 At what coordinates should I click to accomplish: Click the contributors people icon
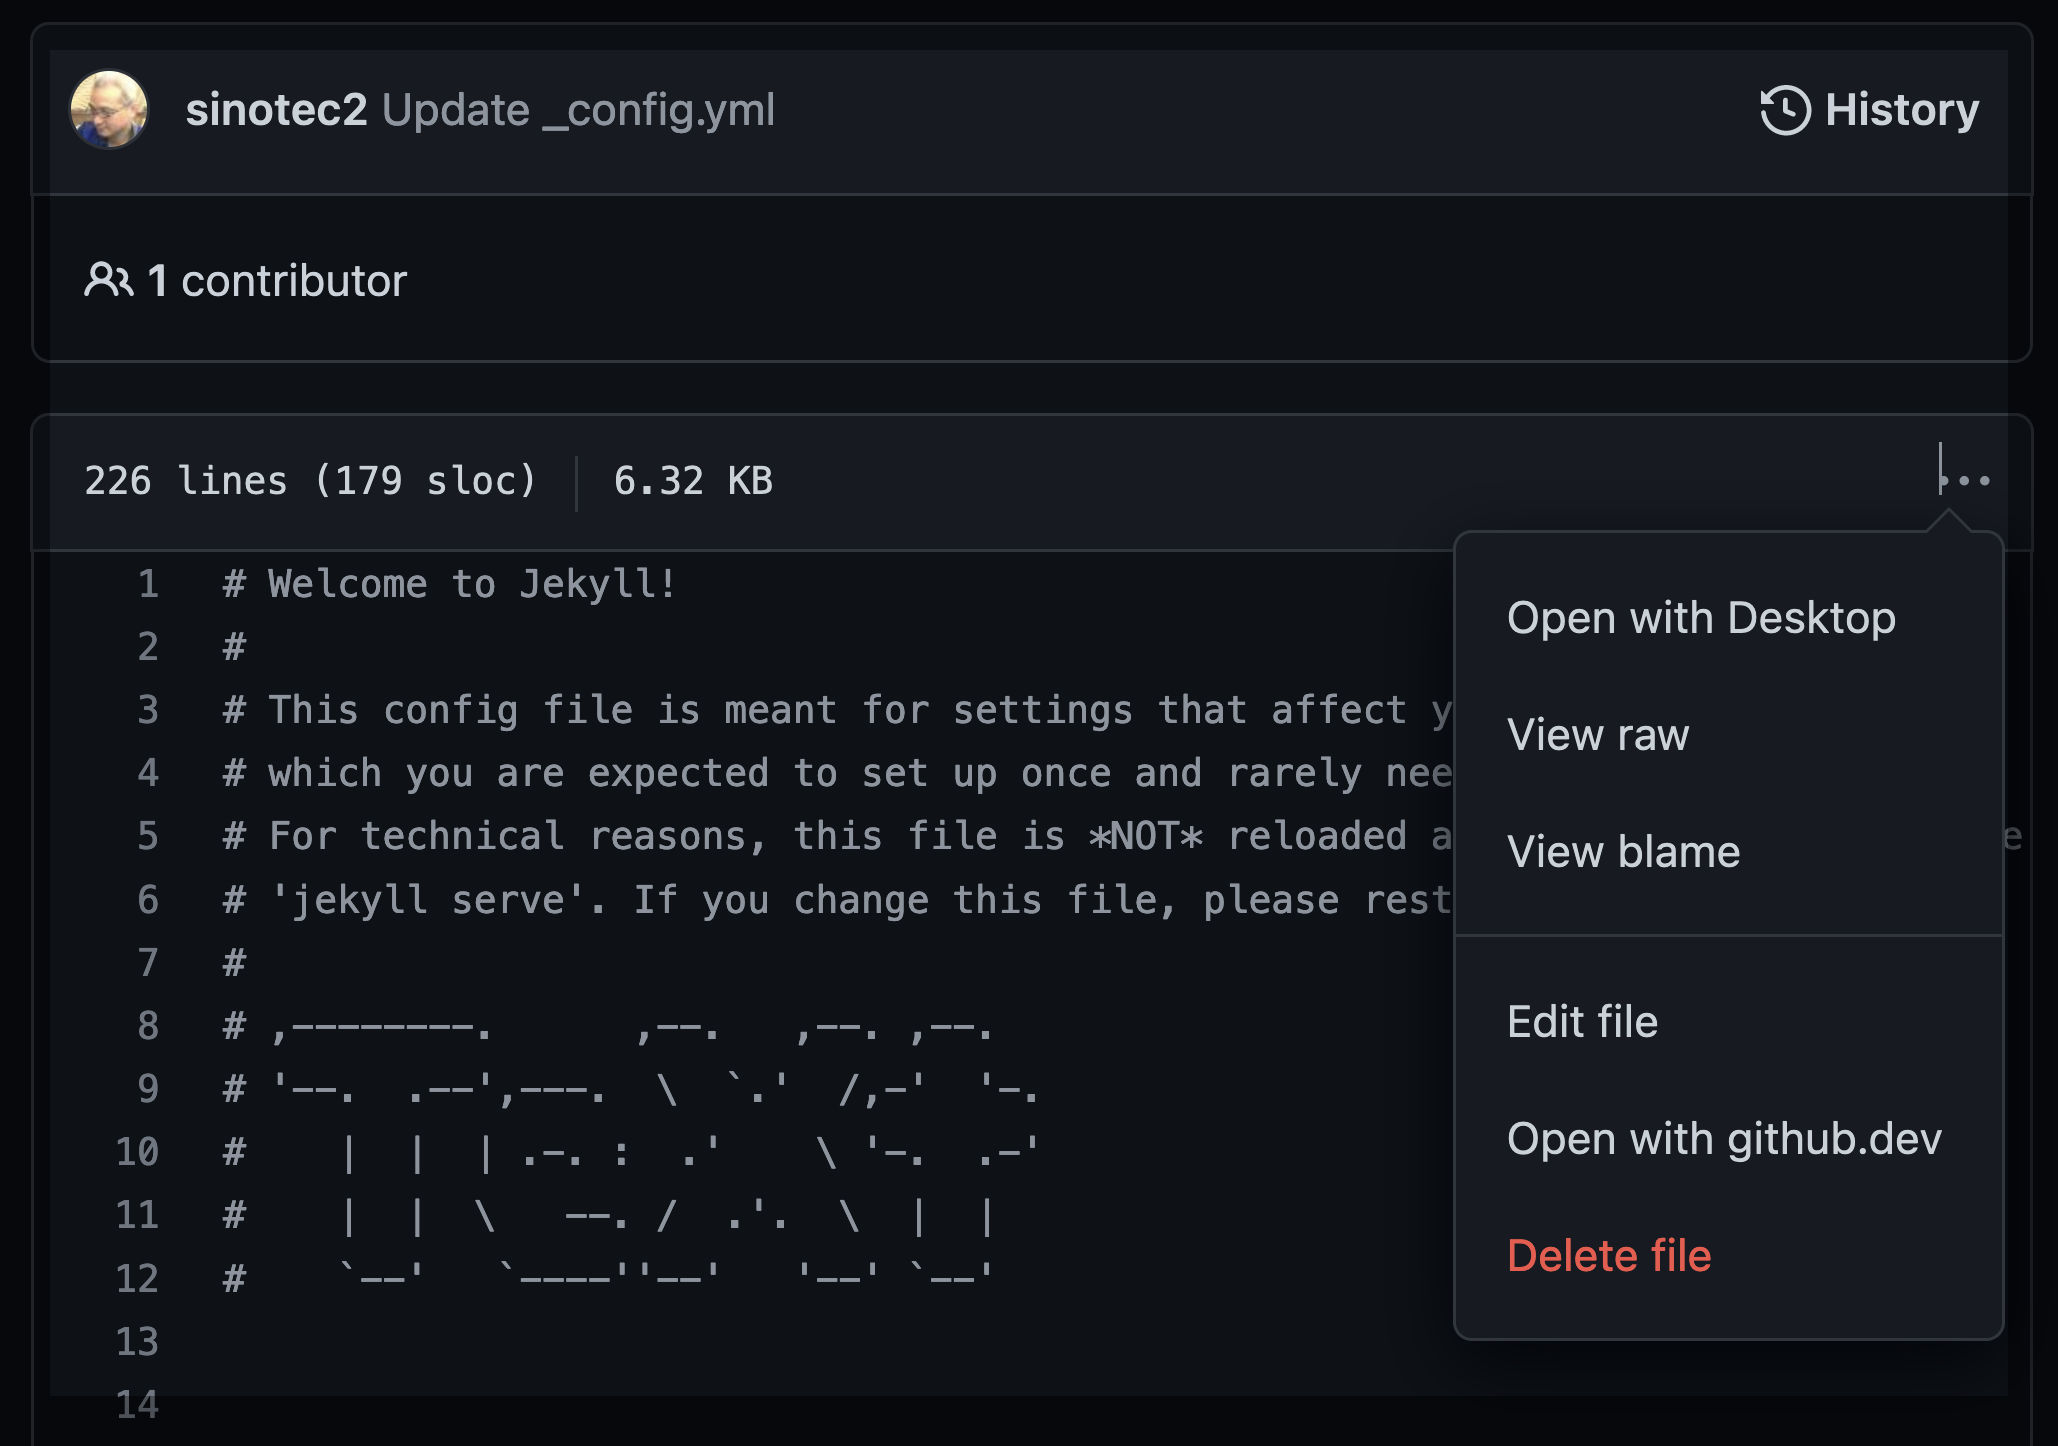coord(108,280)
